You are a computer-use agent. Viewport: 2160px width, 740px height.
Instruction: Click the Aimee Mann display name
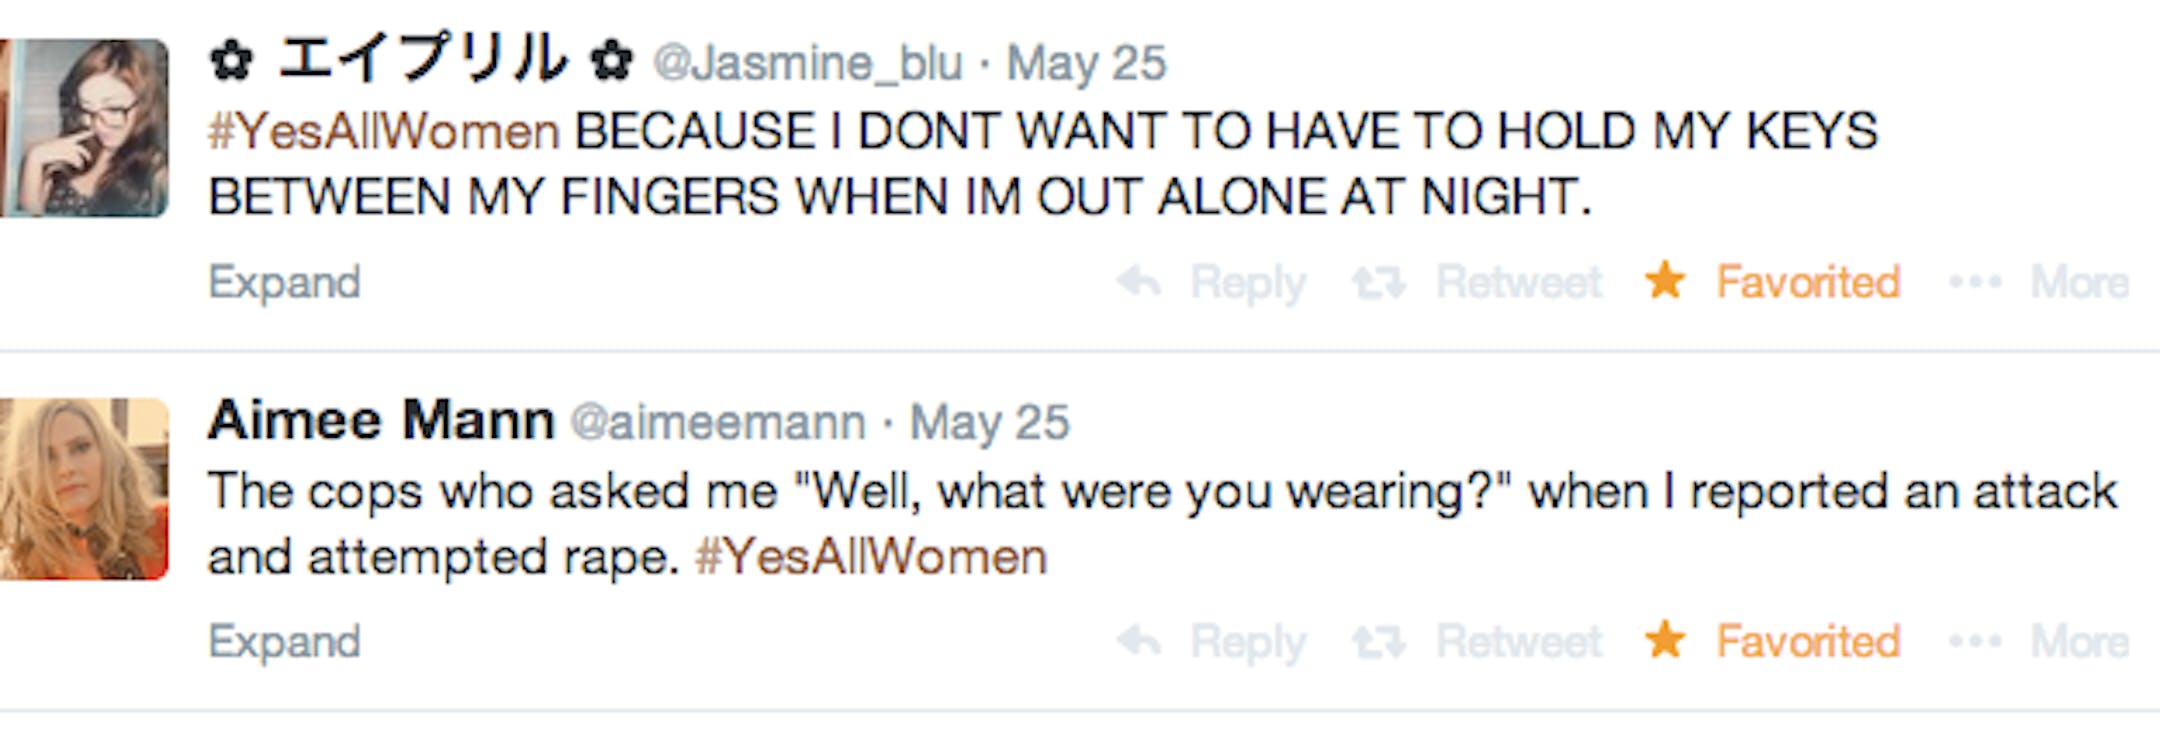pos(381,420)
